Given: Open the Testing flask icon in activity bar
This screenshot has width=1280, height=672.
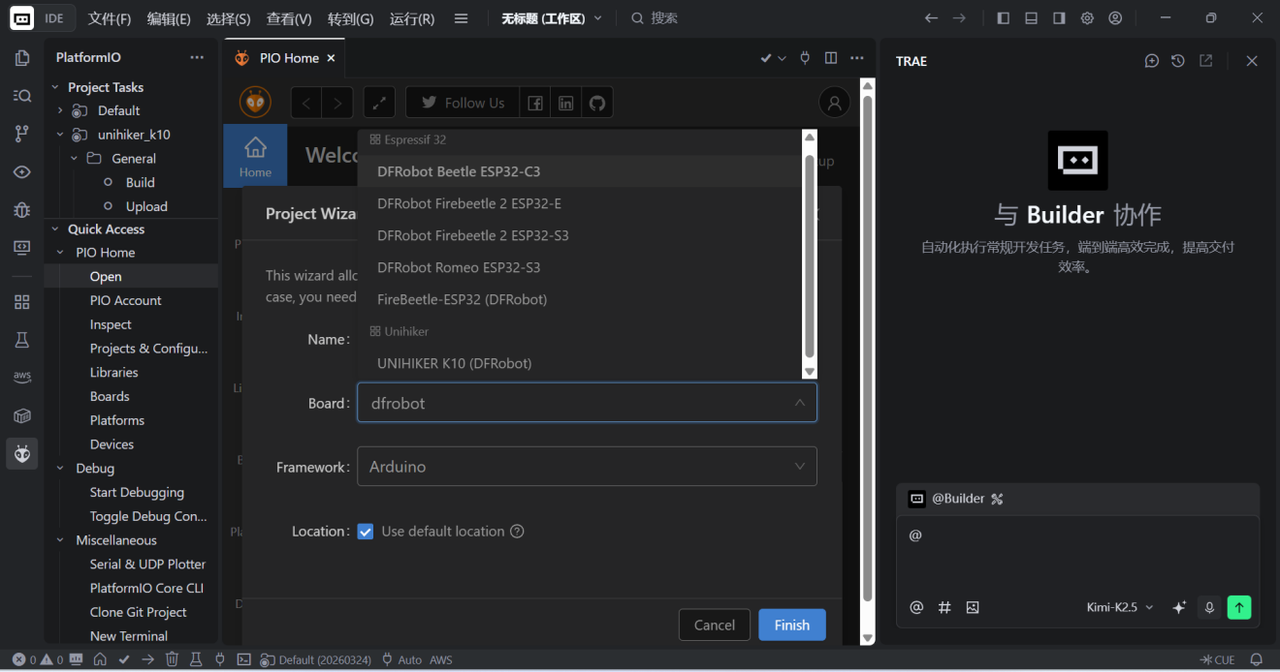Looking at the screenshot, I should pyautogui.click(x=22, y=340).
